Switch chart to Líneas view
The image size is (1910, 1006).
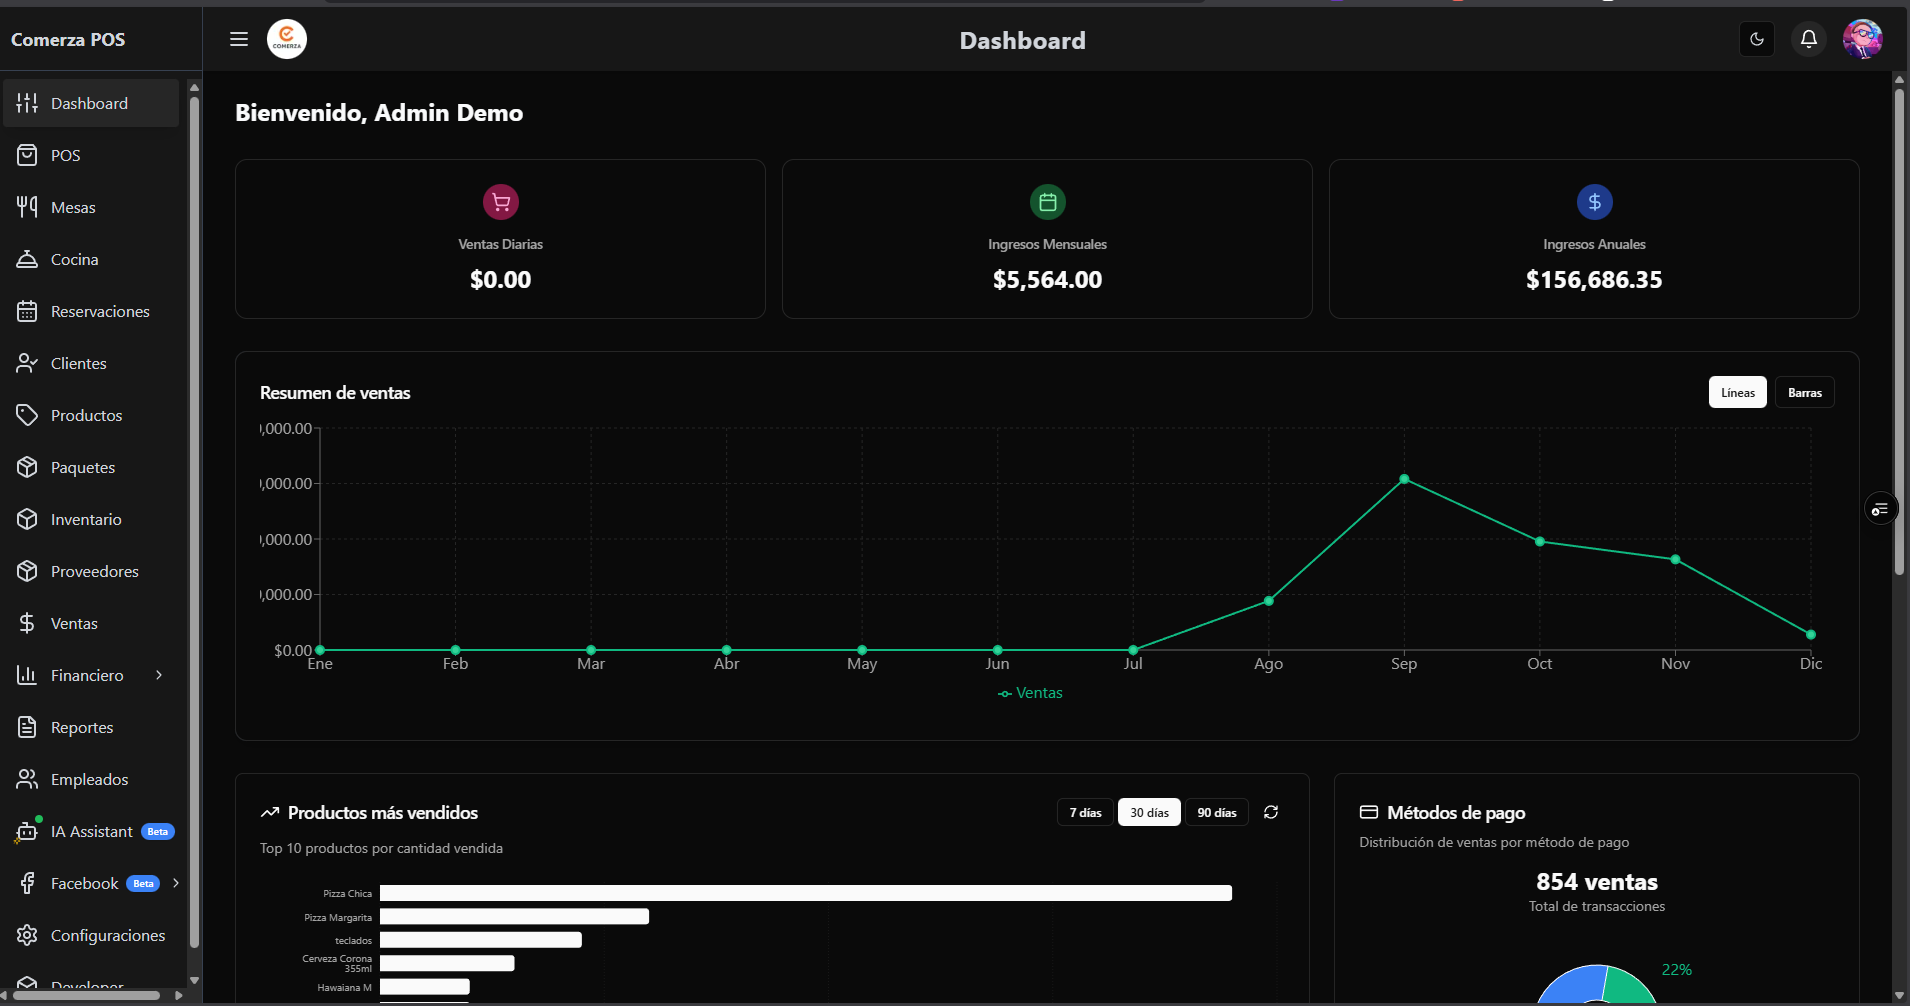(x=1738, y=392)
